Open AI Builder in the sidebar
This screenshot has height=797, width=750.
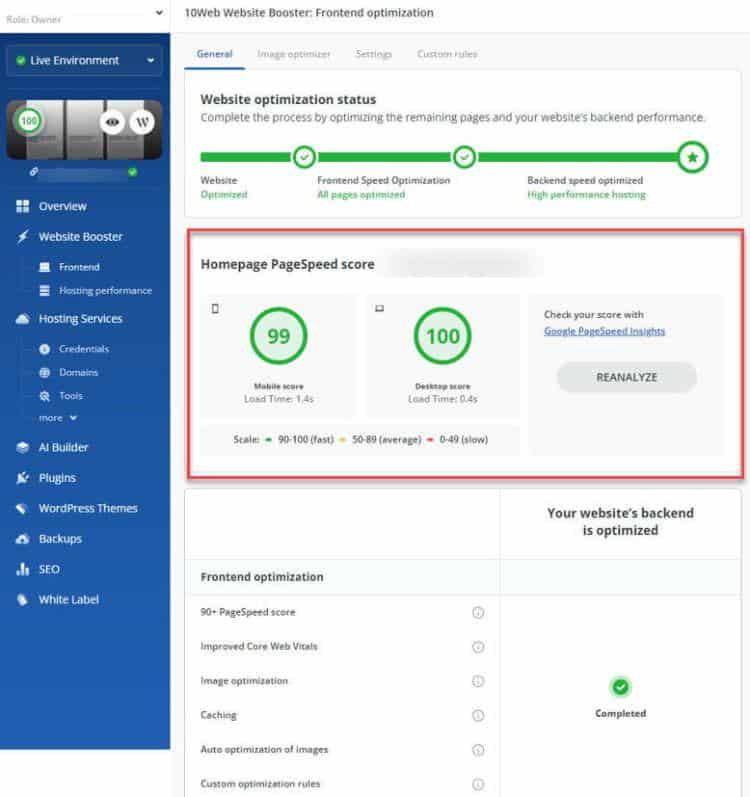(64, 448)
